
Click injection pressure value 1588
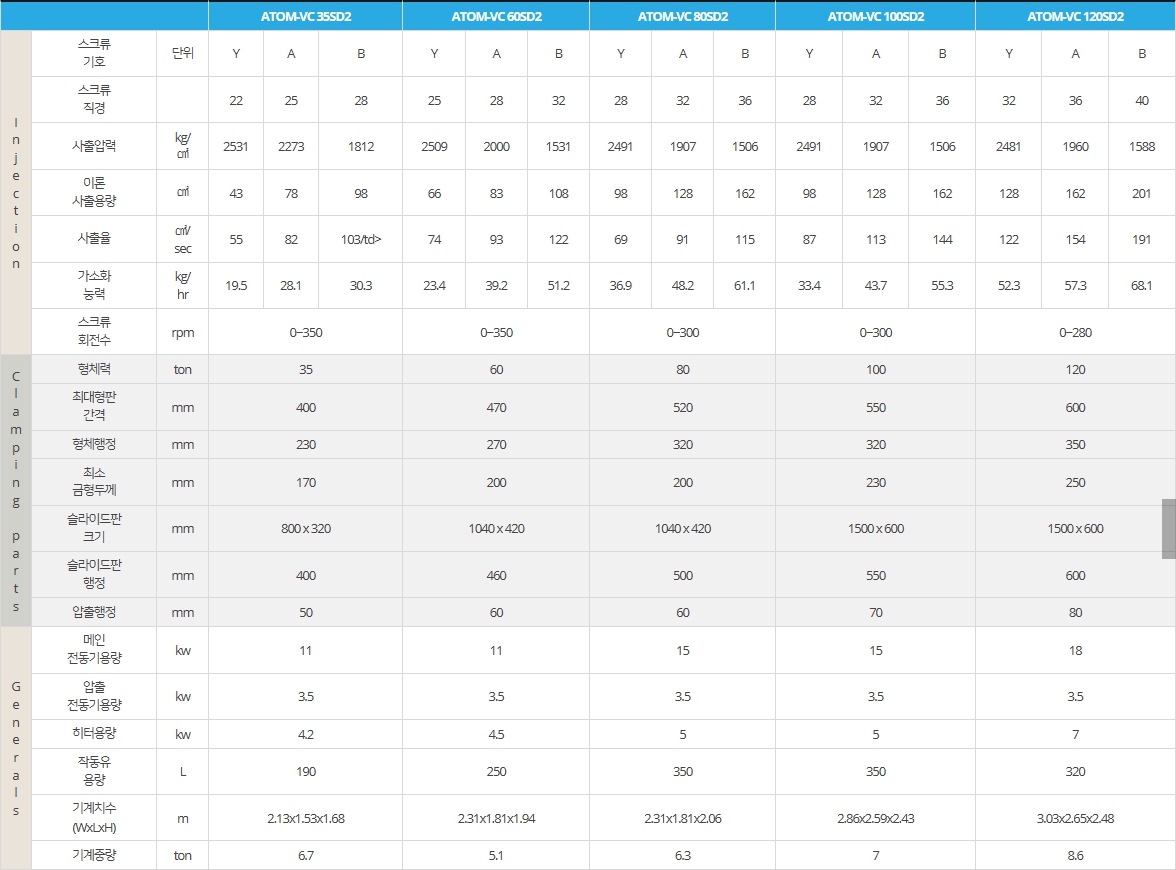1142,147
